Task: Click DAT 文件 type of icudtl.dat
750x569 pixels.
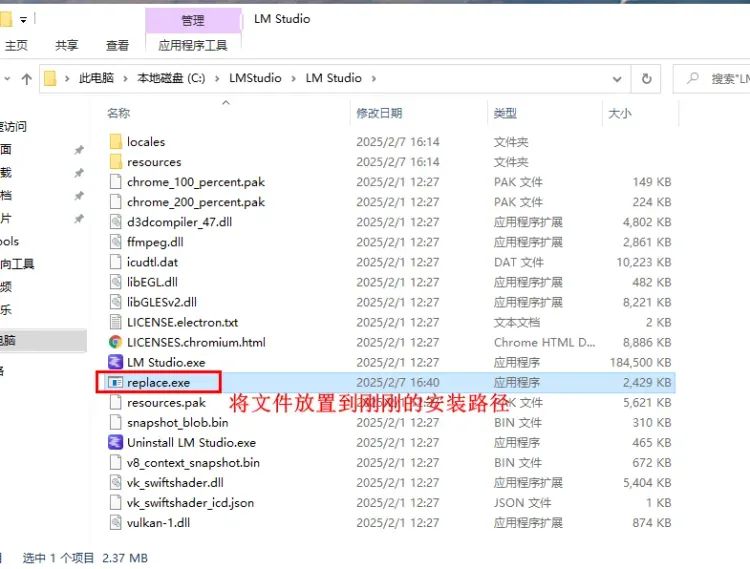Action: [518, 262]
